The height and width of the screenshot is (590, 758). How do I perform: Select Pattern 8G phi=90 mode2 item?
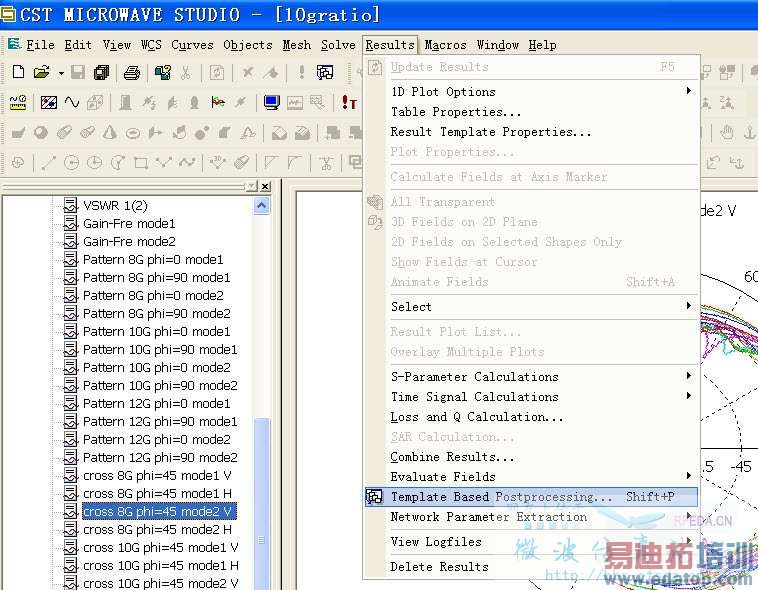coord(157,313)
